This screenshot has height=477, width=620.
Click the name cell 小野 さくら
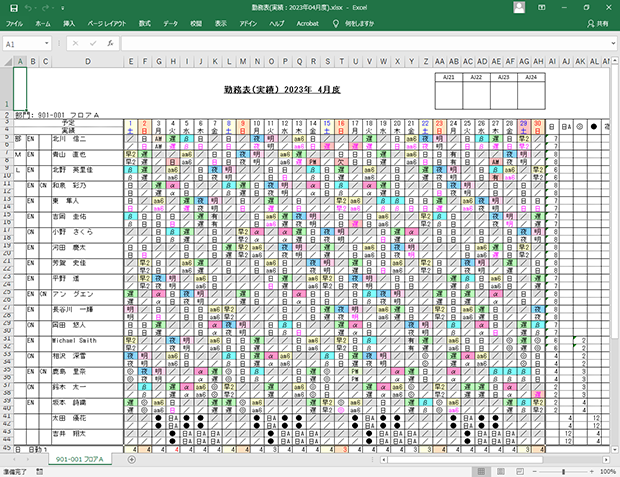(87, 232)
